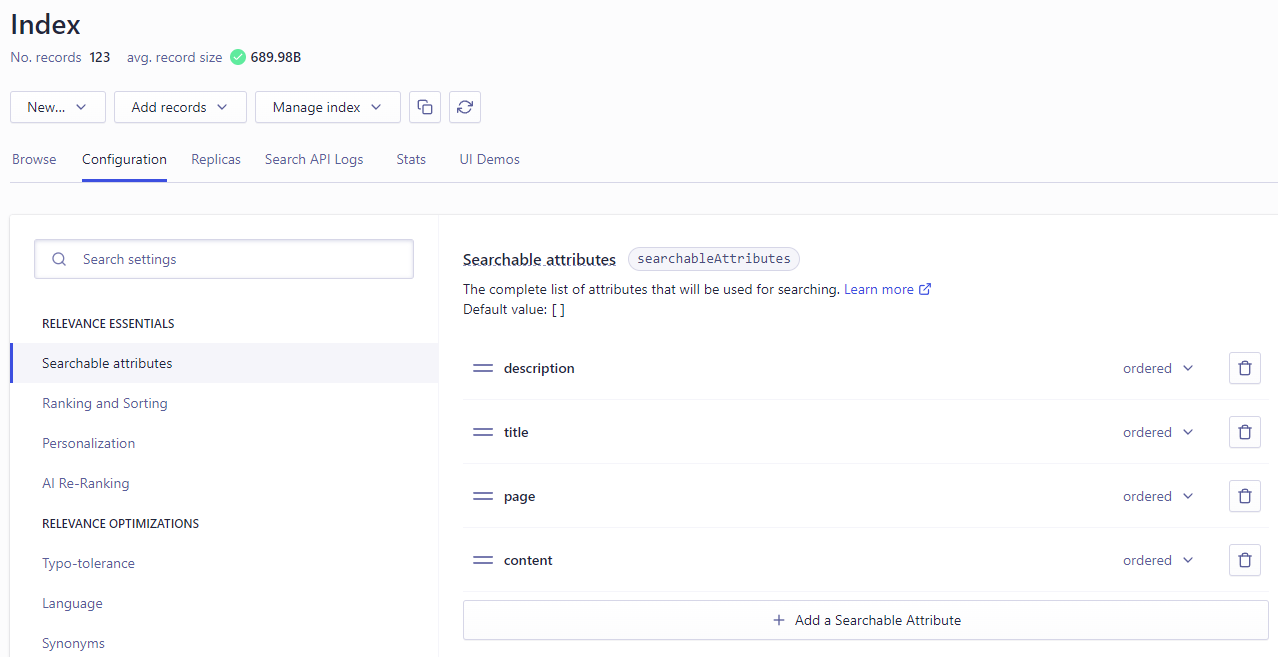Delete the description attribute via trash icon

(1244, 368)
